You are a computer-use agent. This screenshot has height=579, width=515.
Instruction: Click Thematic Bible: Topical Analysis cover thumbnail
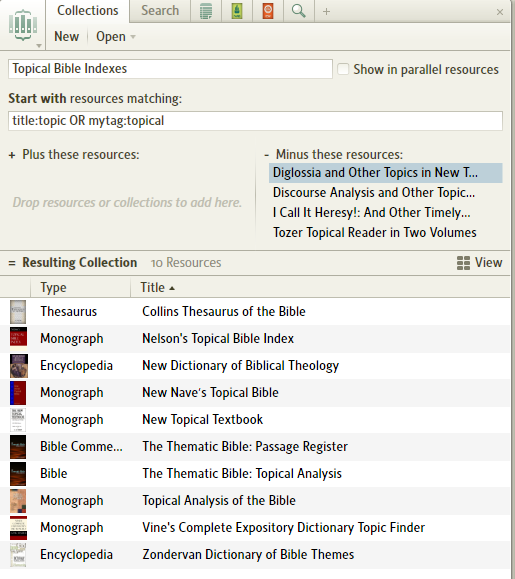[x=18, y=474]
